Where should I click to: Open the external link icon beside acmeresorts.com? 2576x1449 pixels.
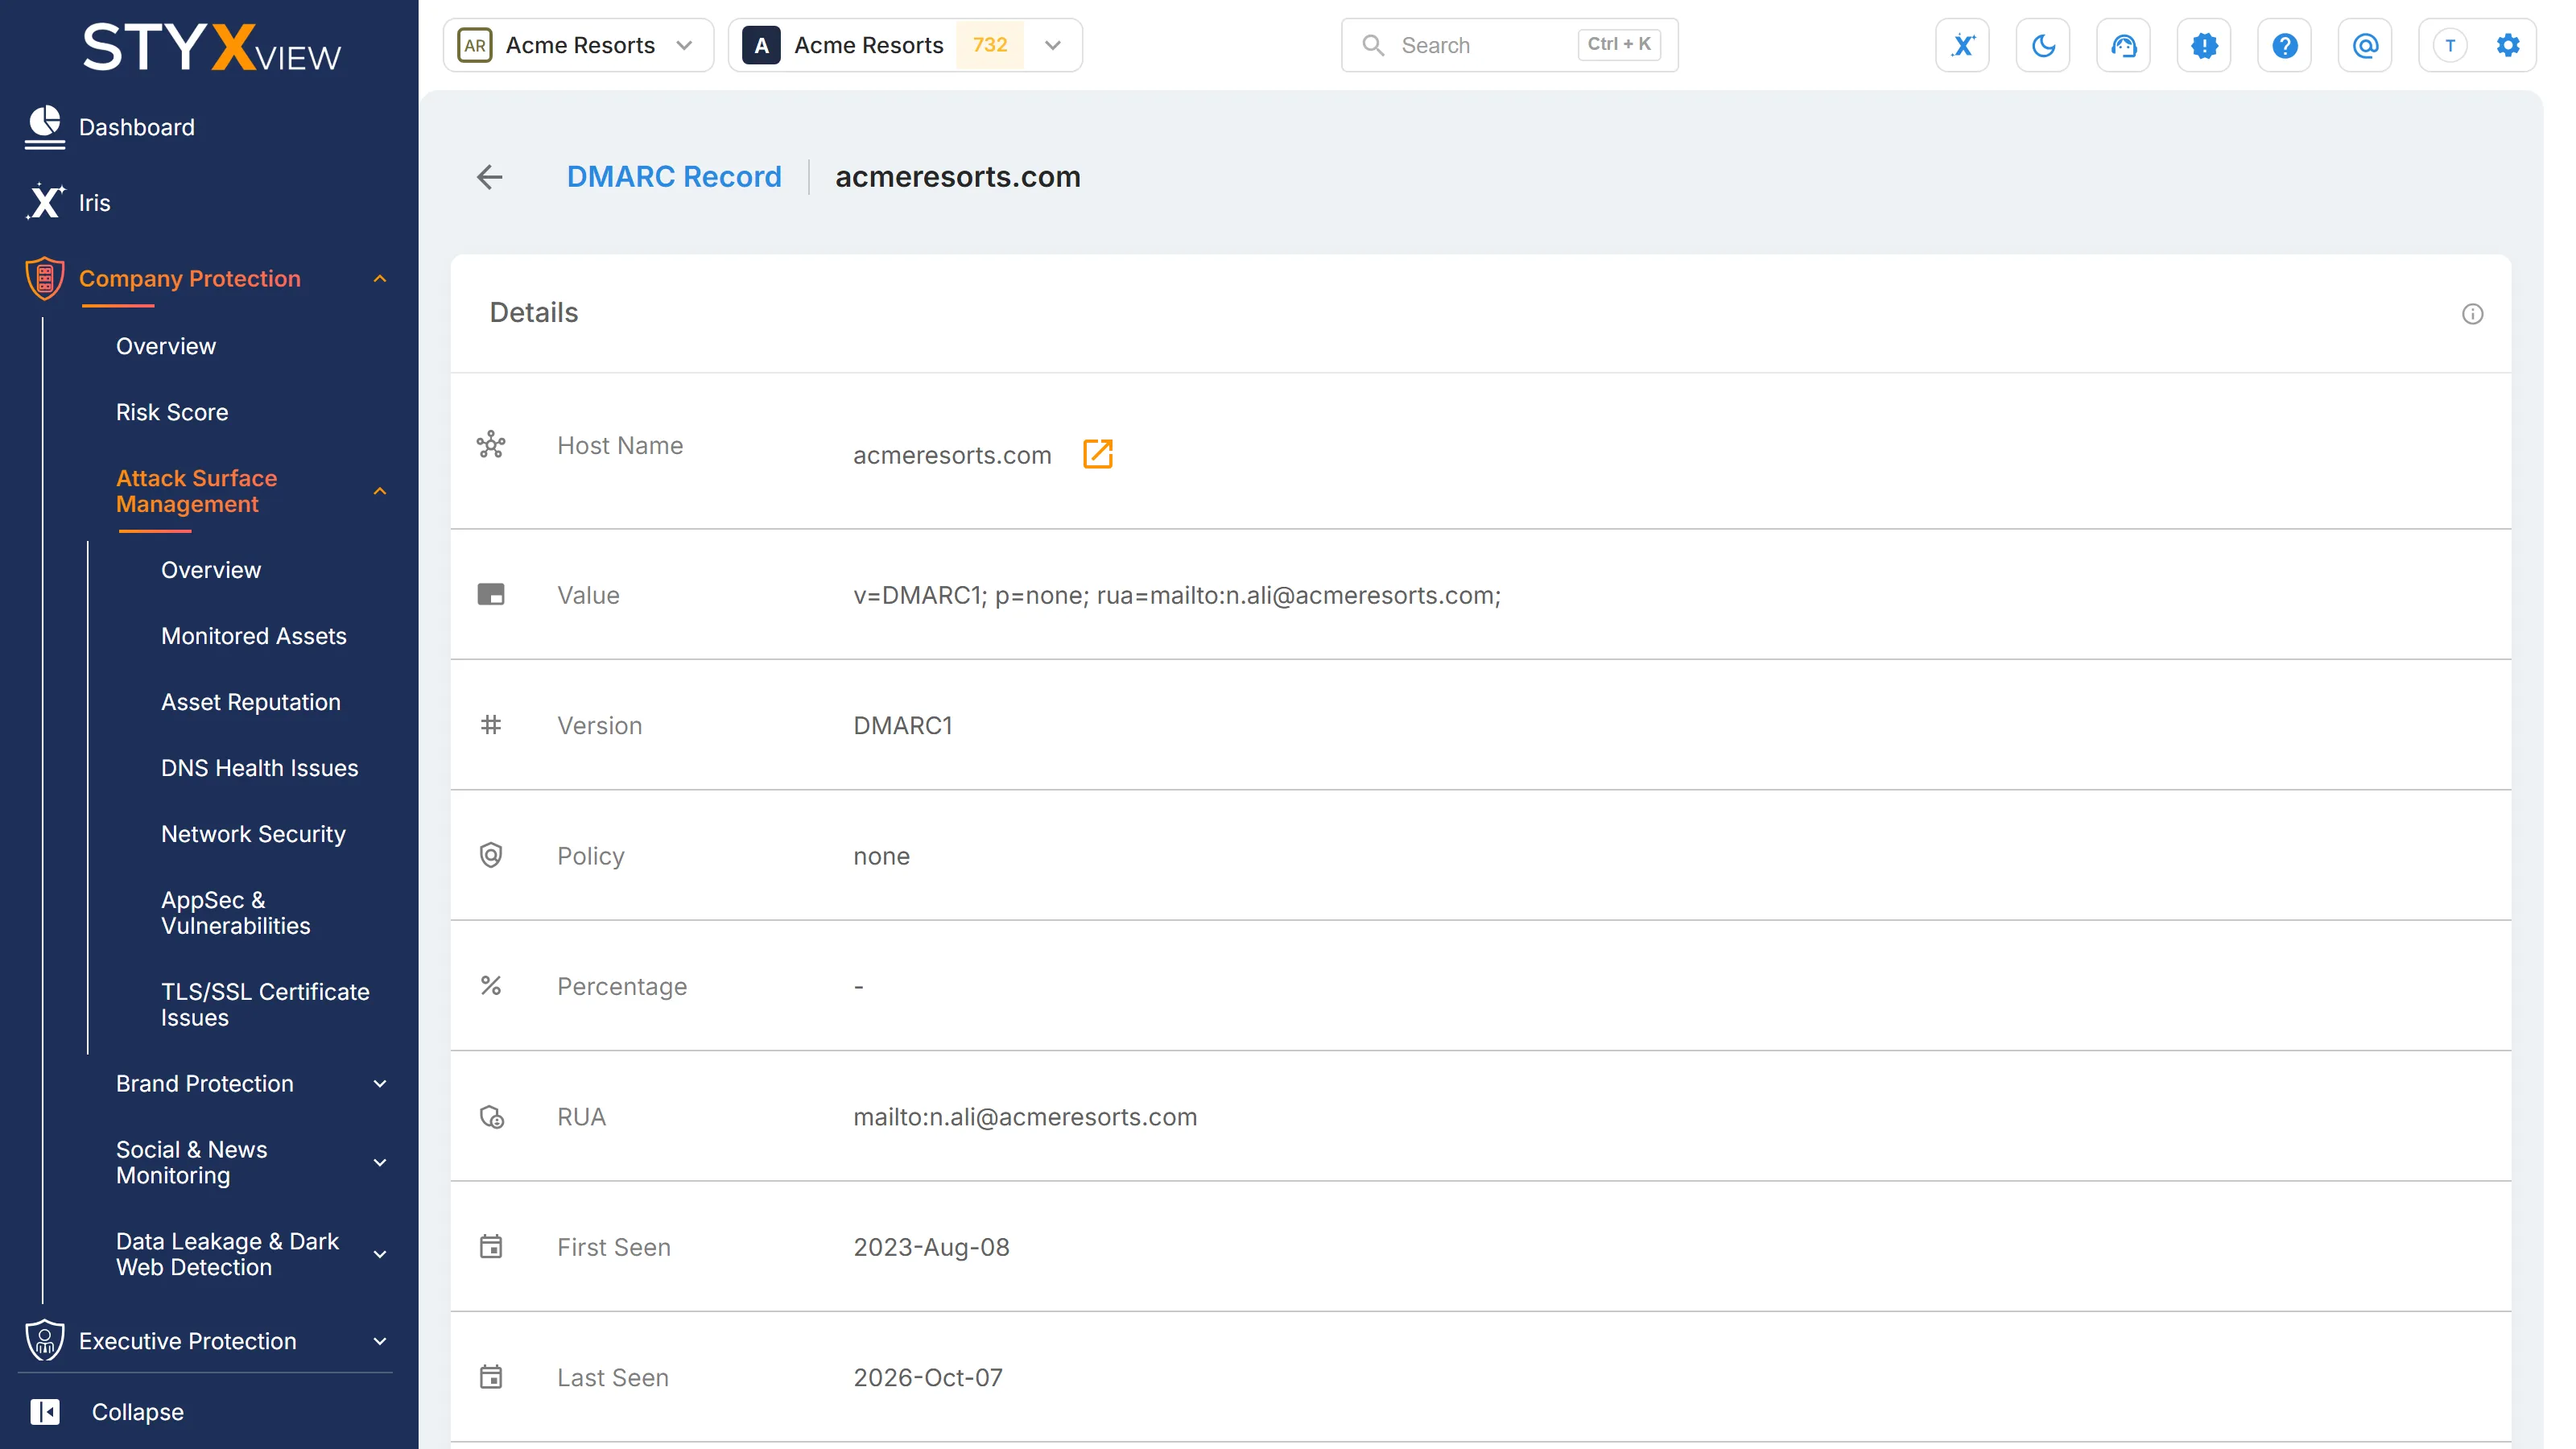tap(1097, 454)
